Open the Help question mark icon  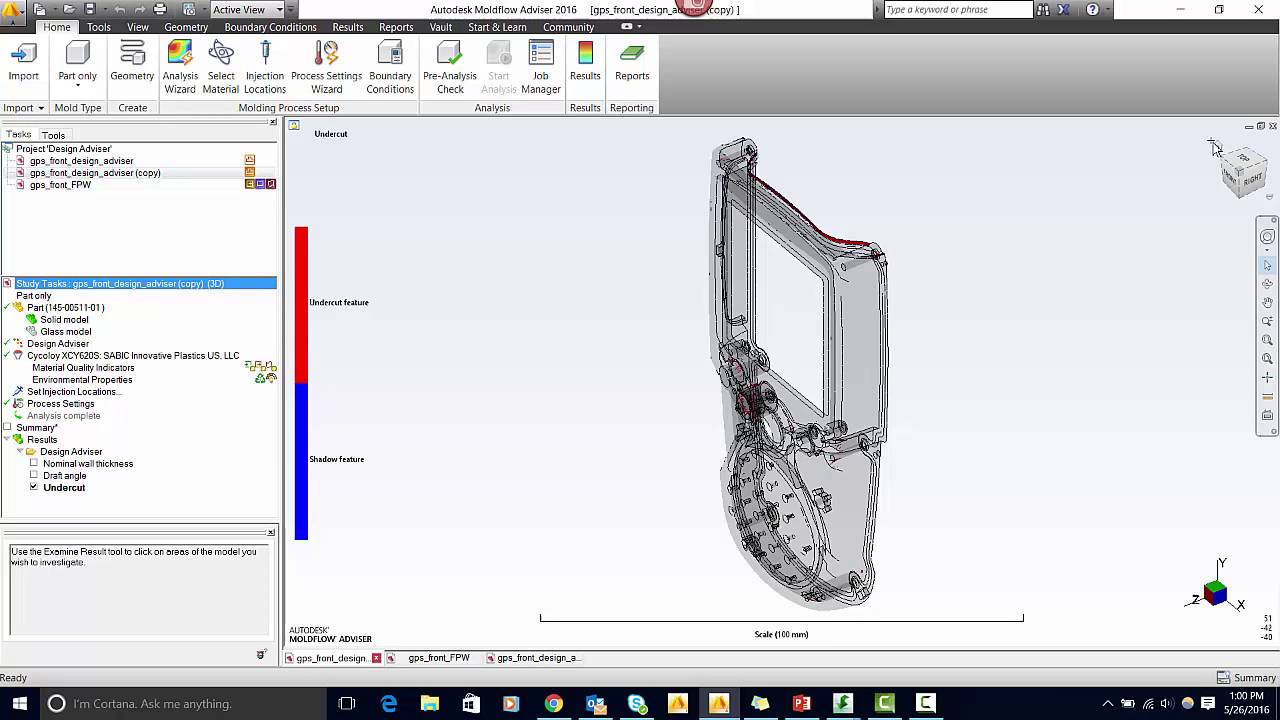tap(1092, 9)
